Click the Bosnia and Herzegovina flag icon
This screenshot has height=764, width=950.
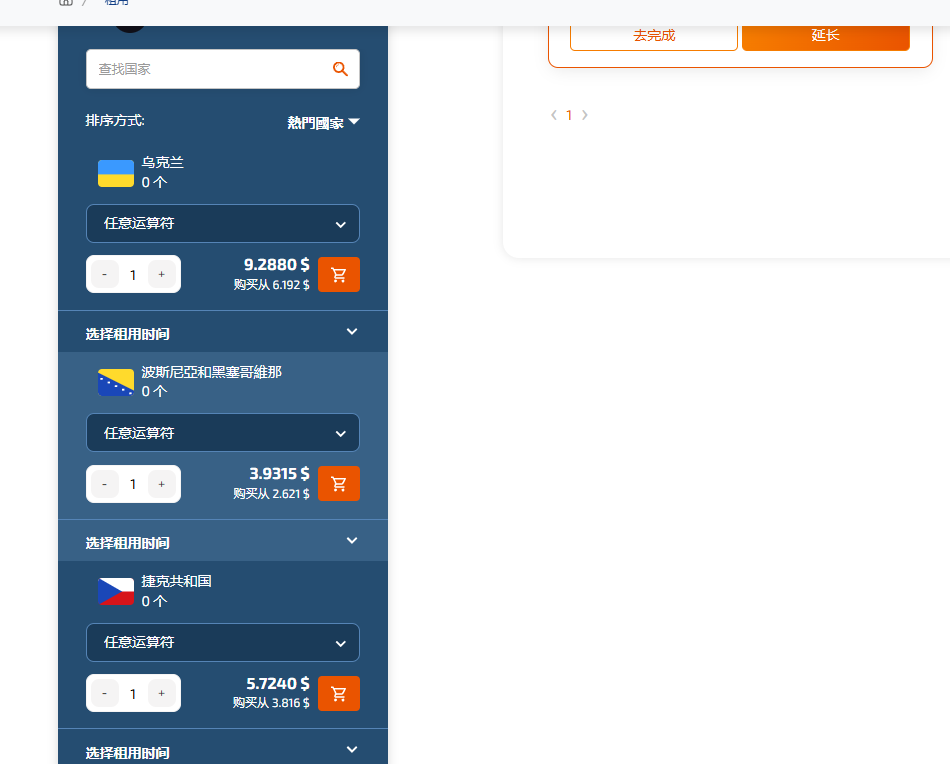click(x=115, y=382)
